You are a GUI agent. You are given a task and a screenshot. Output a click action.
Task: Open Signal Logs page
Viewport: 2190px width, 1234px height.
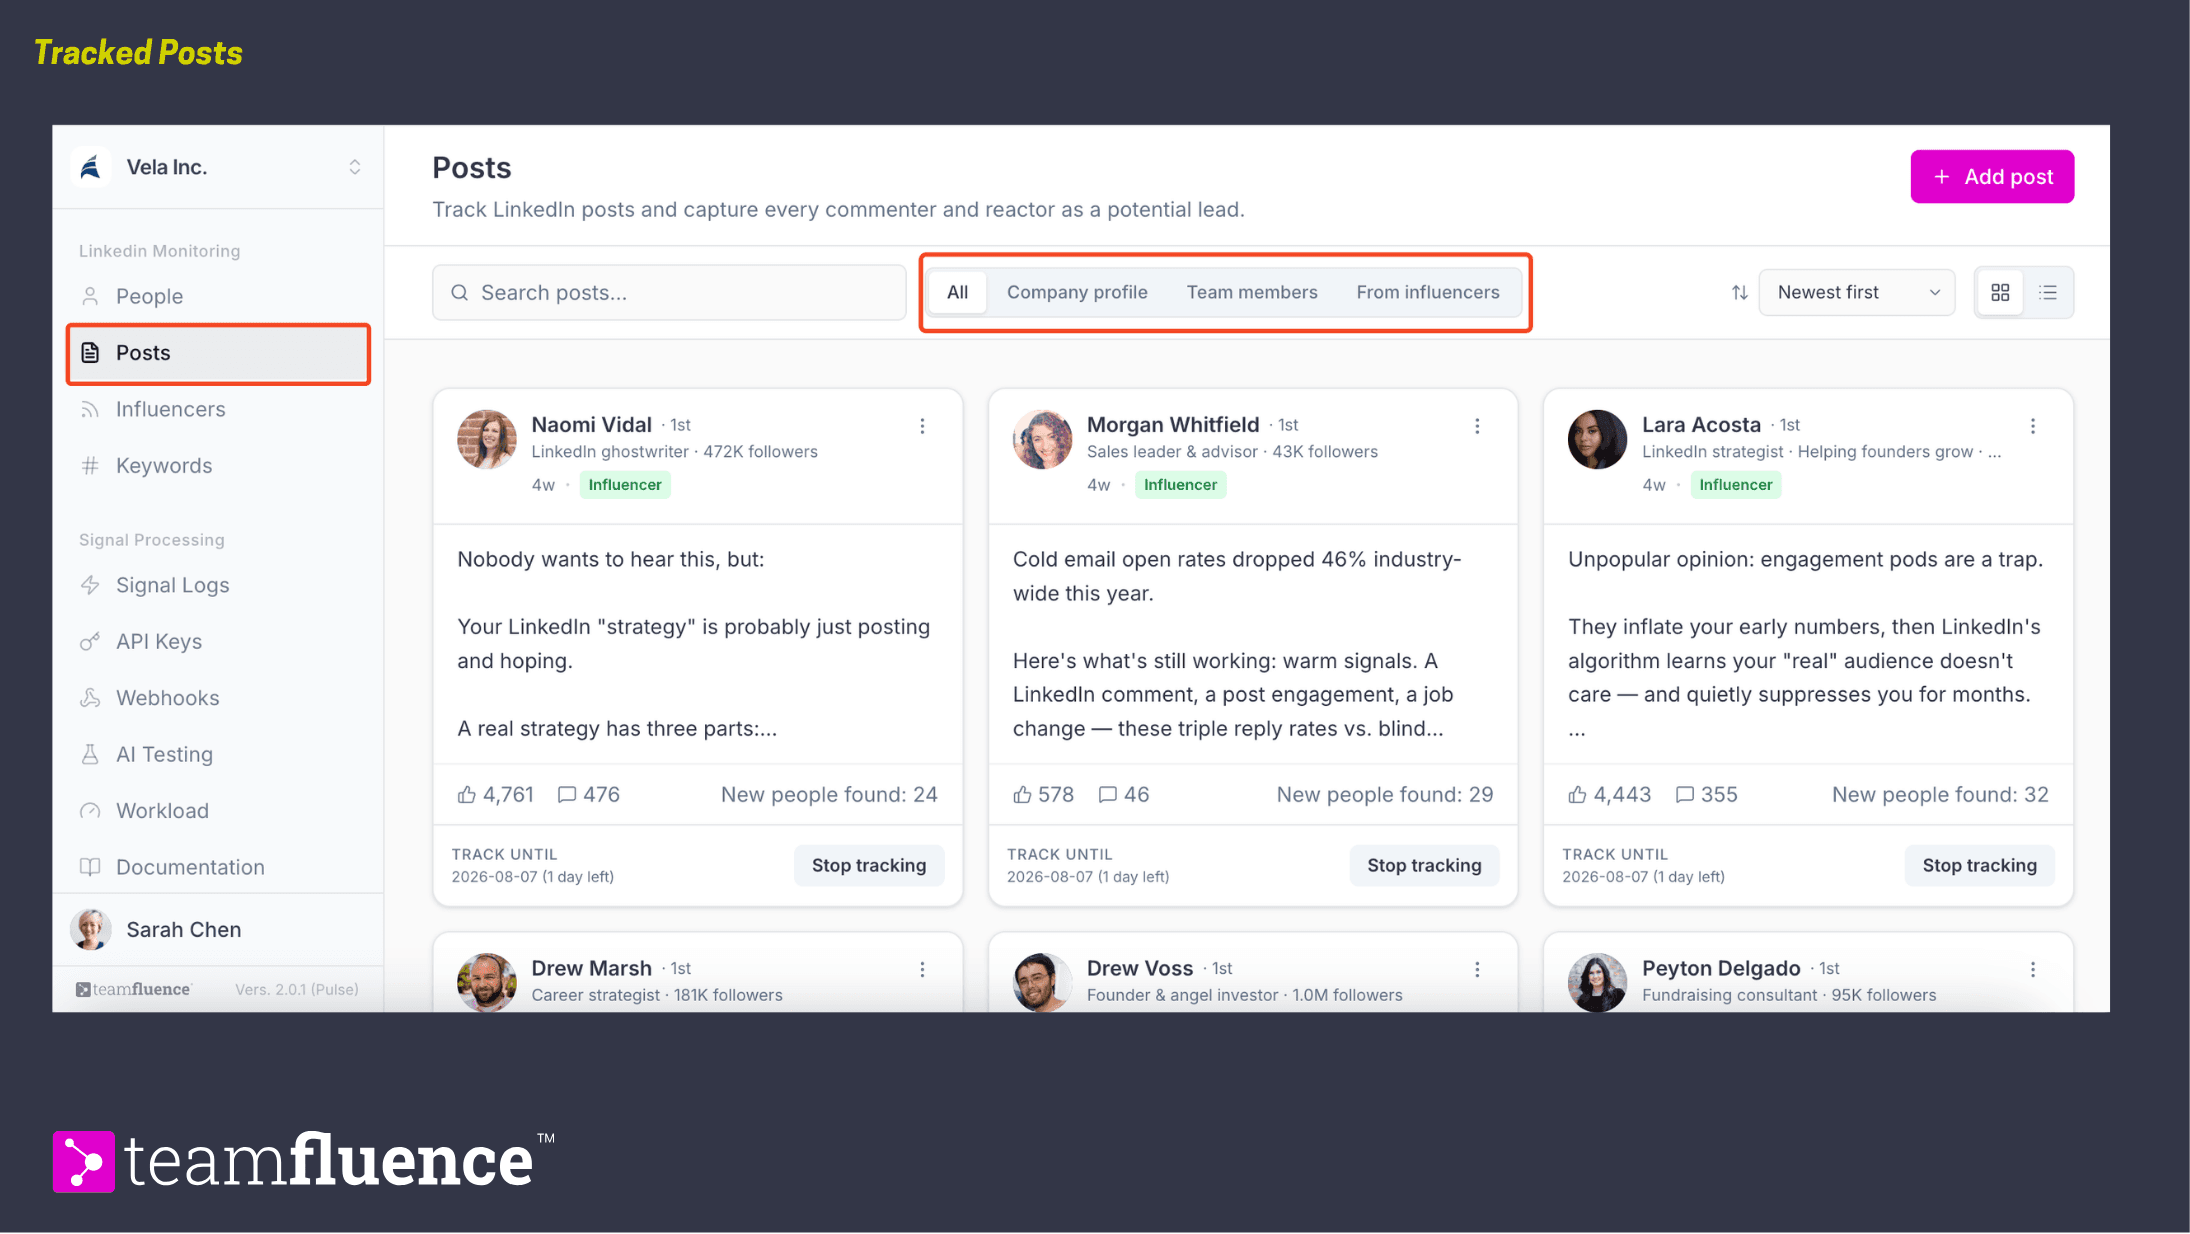(x=218, y=585)
